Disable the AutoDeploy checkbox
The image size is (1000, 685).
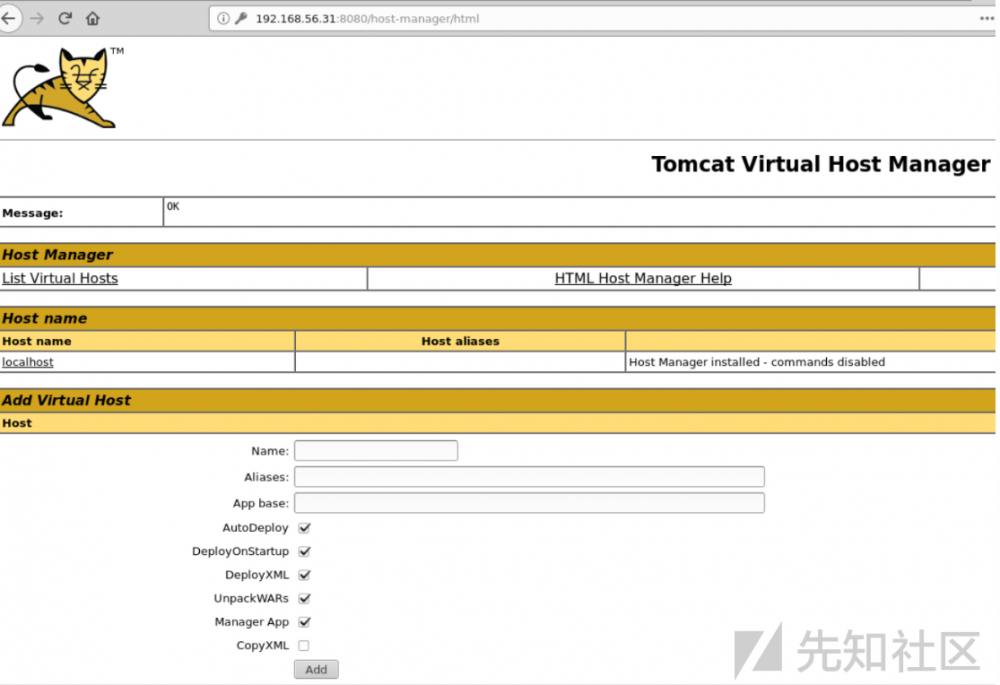click(x=304, y=528)
